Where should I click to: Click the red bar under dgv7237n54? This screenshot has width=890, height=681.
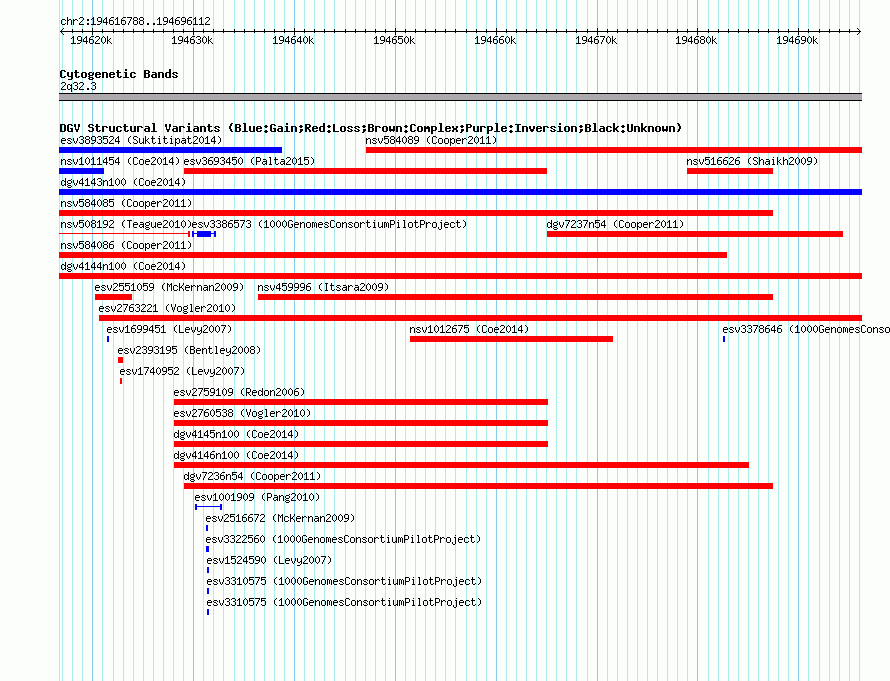coord(695,234)
